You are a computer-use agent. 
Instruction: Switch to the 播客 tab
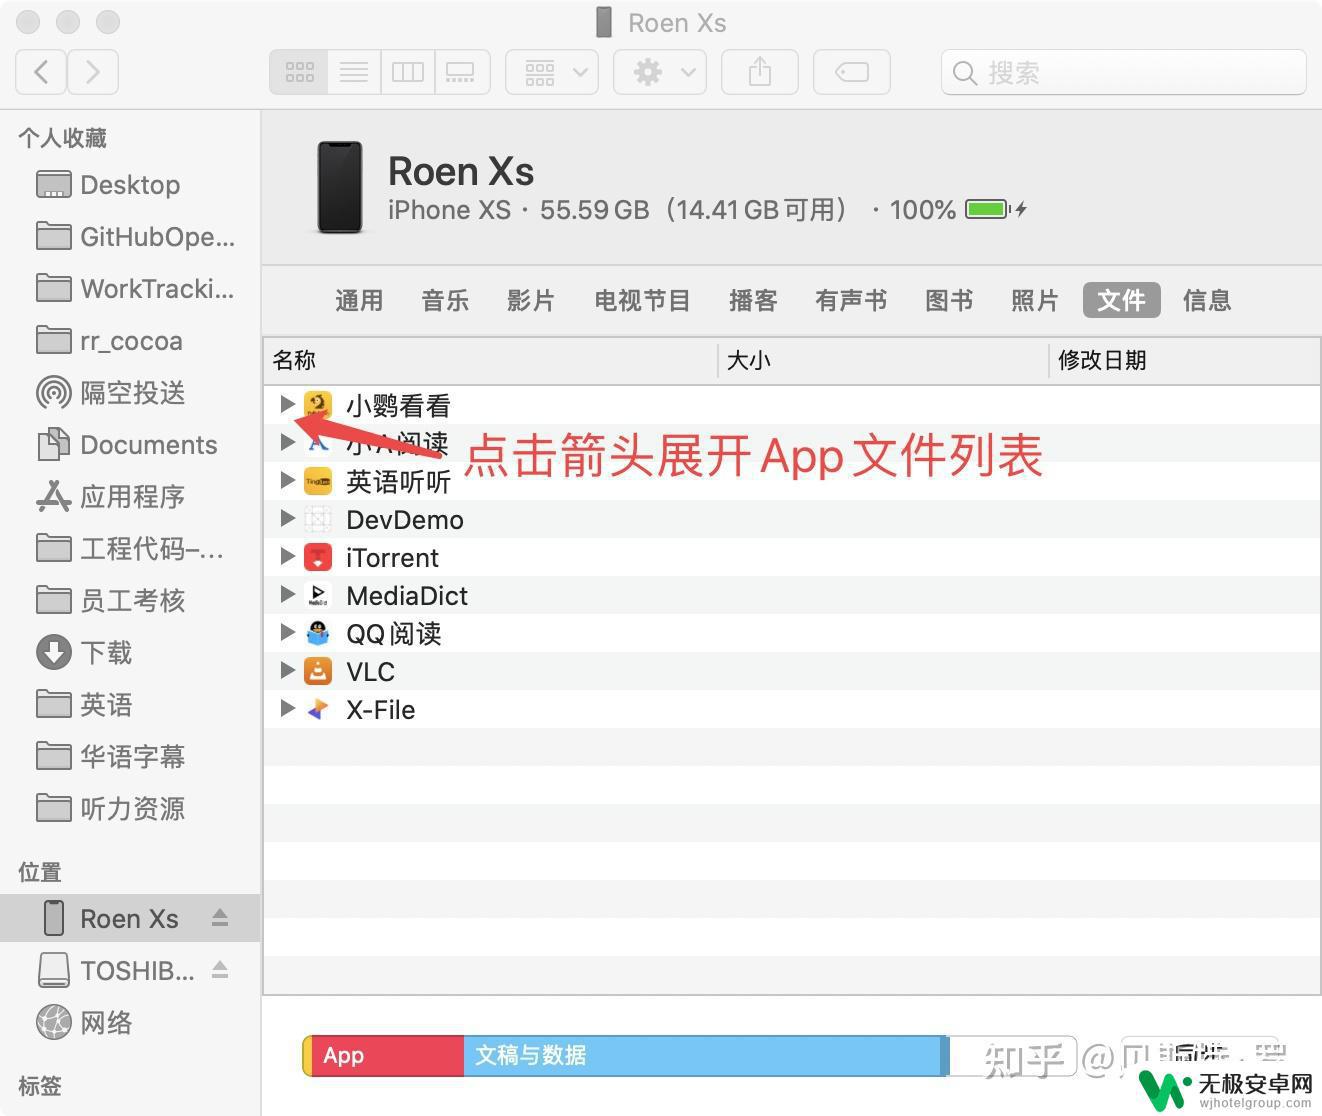tap(753, 300)
